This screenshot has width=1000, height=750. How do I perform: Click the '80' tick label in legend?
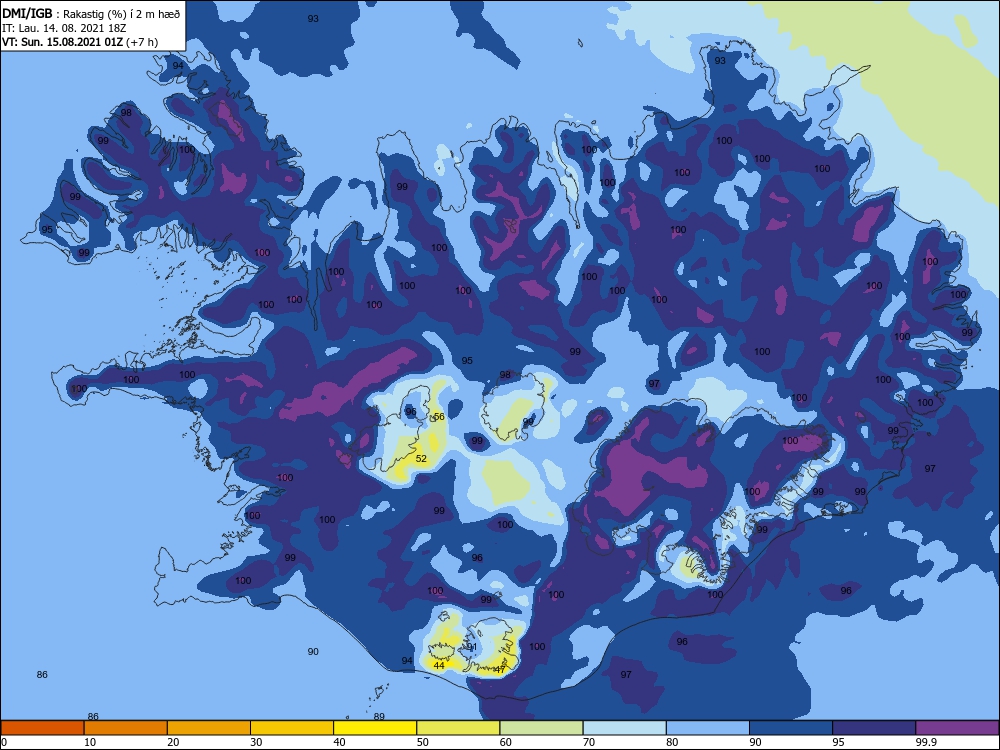coord(672,742)
